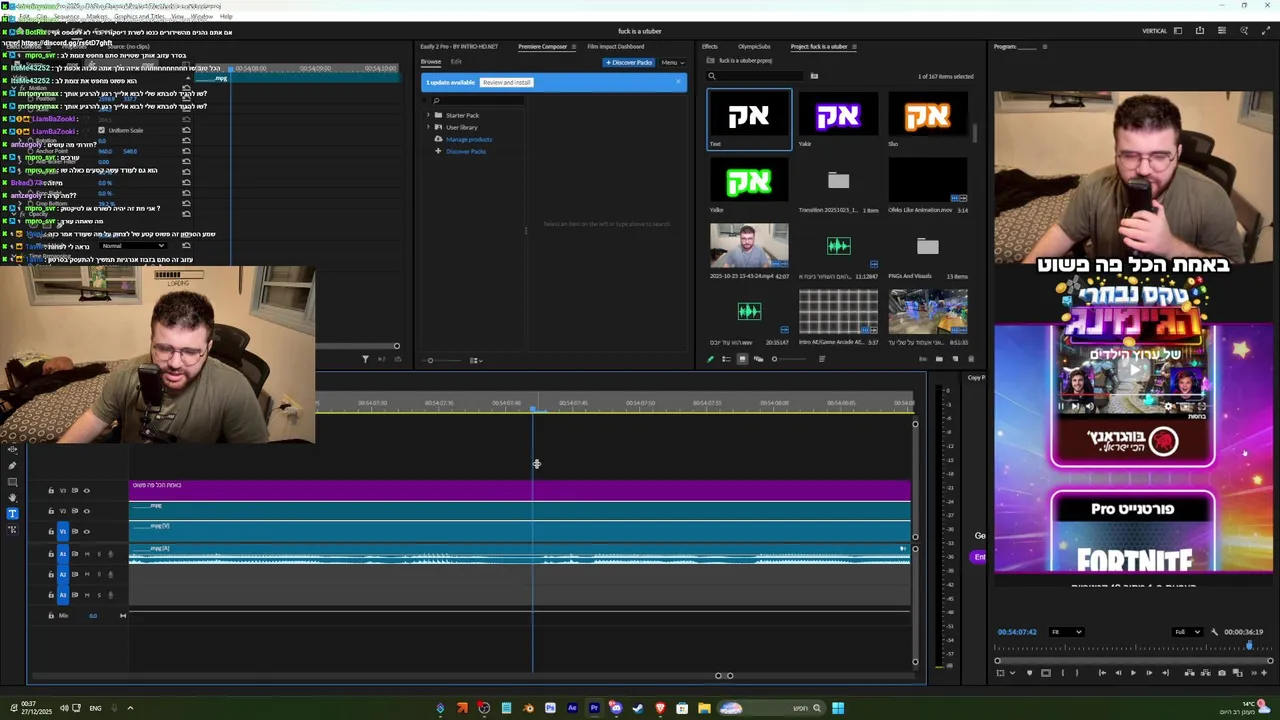Open the Manage products link
Viewport: 1280px width, 720px height.
[469, 139]
